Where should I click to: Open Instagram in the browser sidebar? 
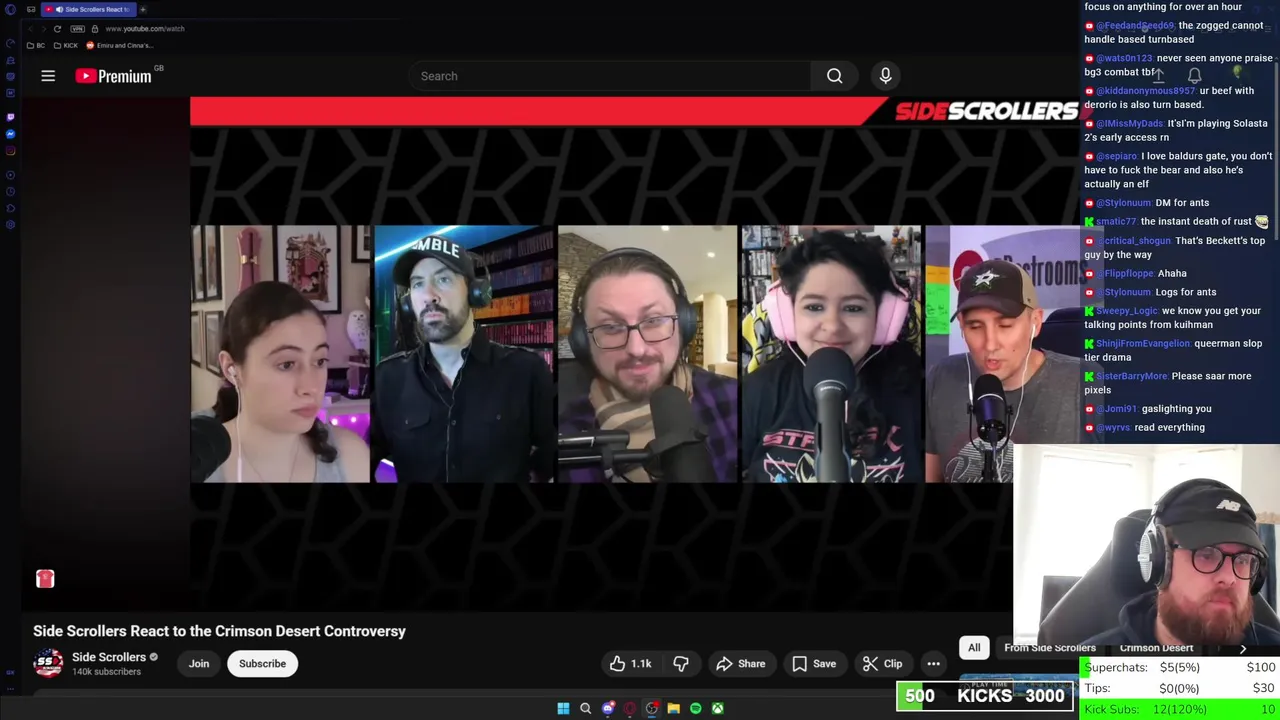pyautogui.click(x=10, y=151)
